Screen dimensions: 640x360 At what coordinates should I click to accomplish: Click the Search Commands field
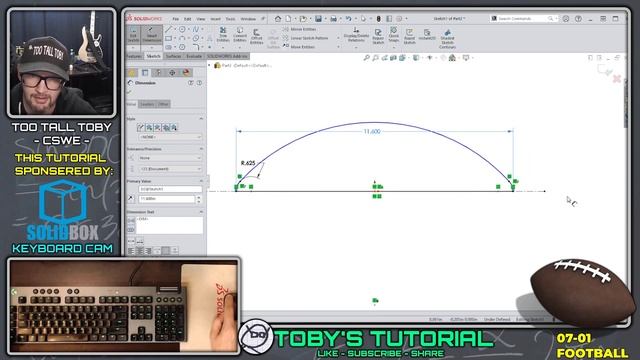[523, 19]
